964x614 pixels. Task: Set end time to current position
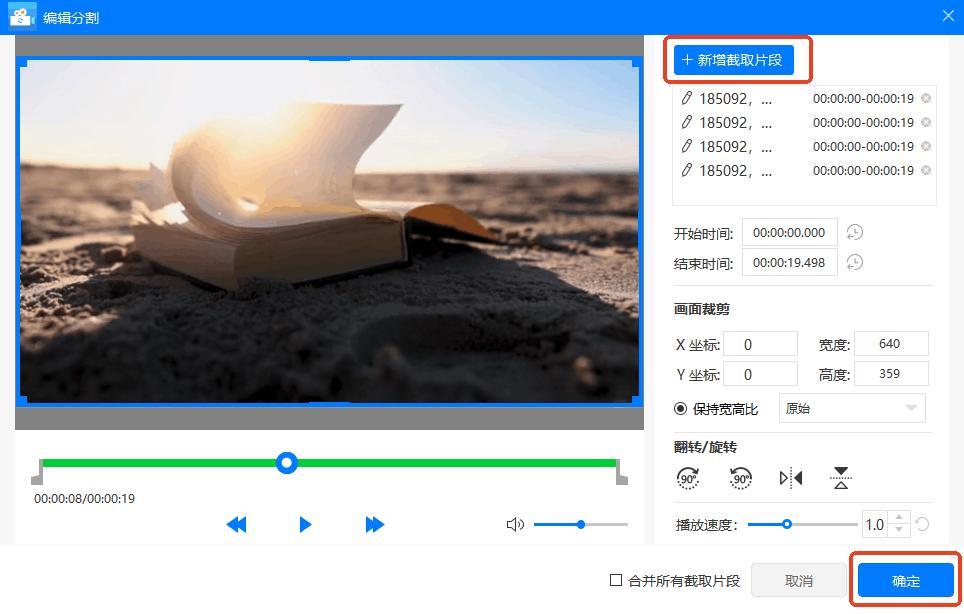[x=854, y=263]
